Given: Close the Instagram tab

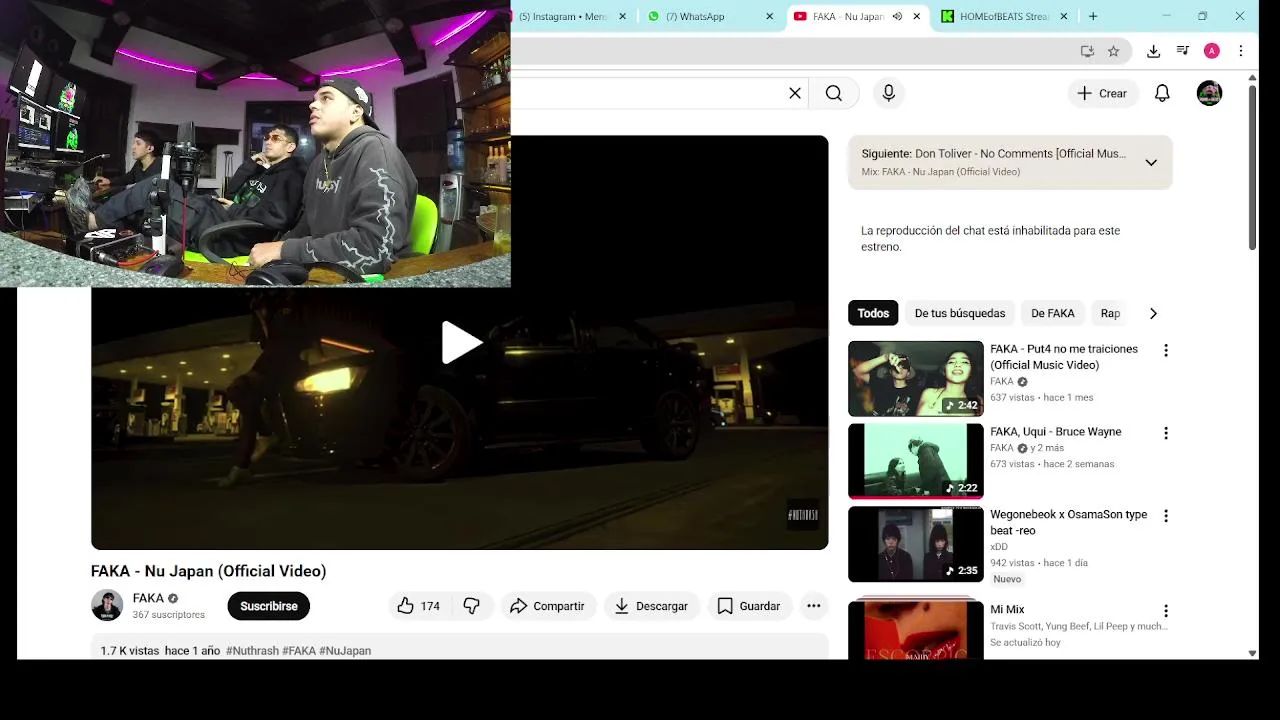Looking at the screenshot, I should [x=624, y=16].
